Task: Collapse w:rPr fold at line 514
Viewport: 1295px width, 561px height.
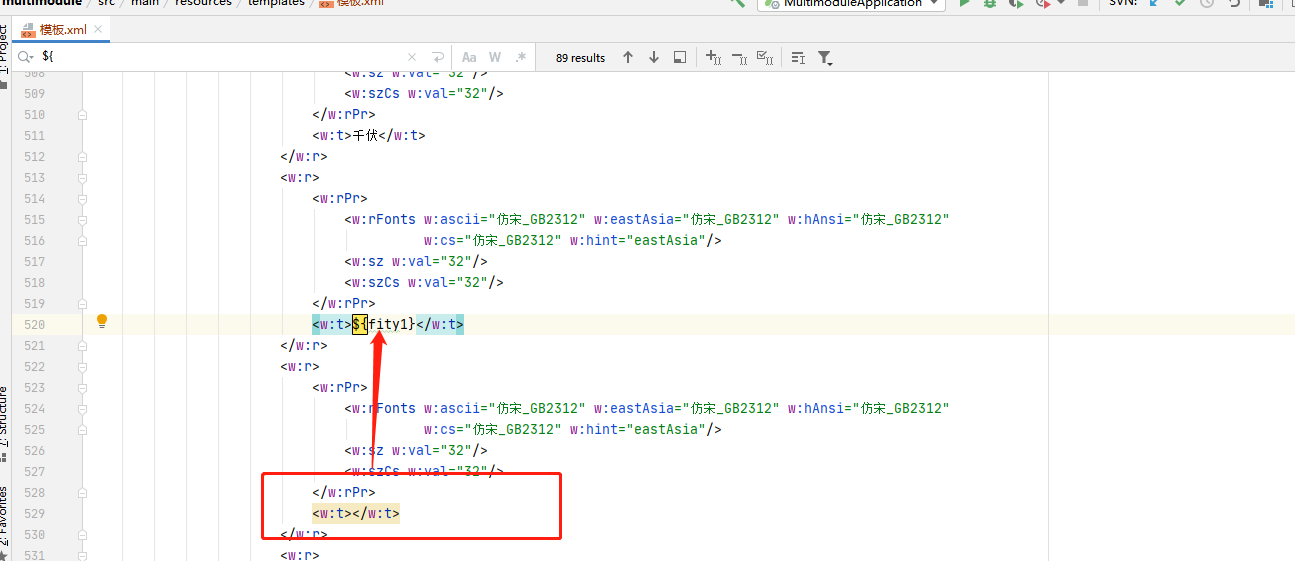Action: (82, 198)
